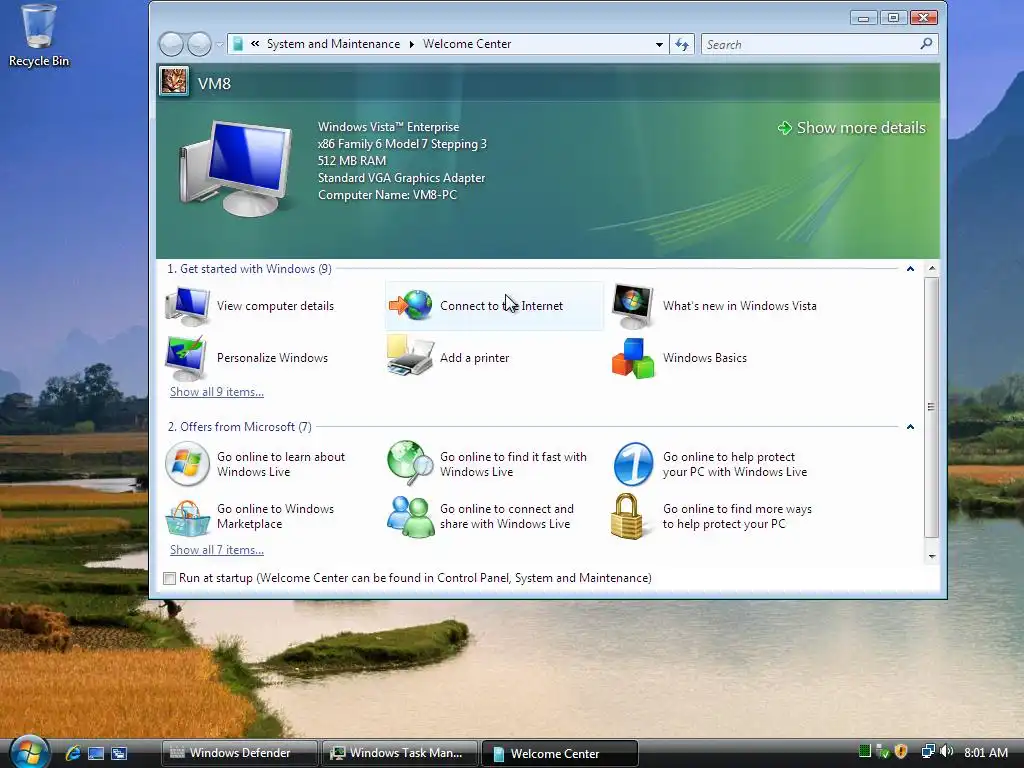Click the volume speaker tray icon
The height and width of the screenshot is (768, 1024).
(947, 752)
